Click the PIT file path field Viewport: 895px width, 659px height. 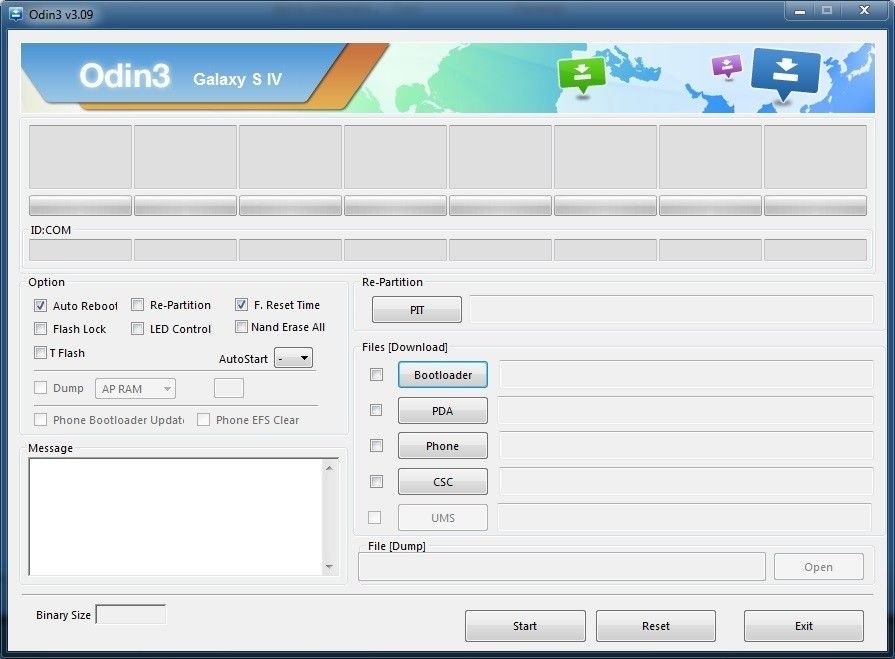coord(672,309)
